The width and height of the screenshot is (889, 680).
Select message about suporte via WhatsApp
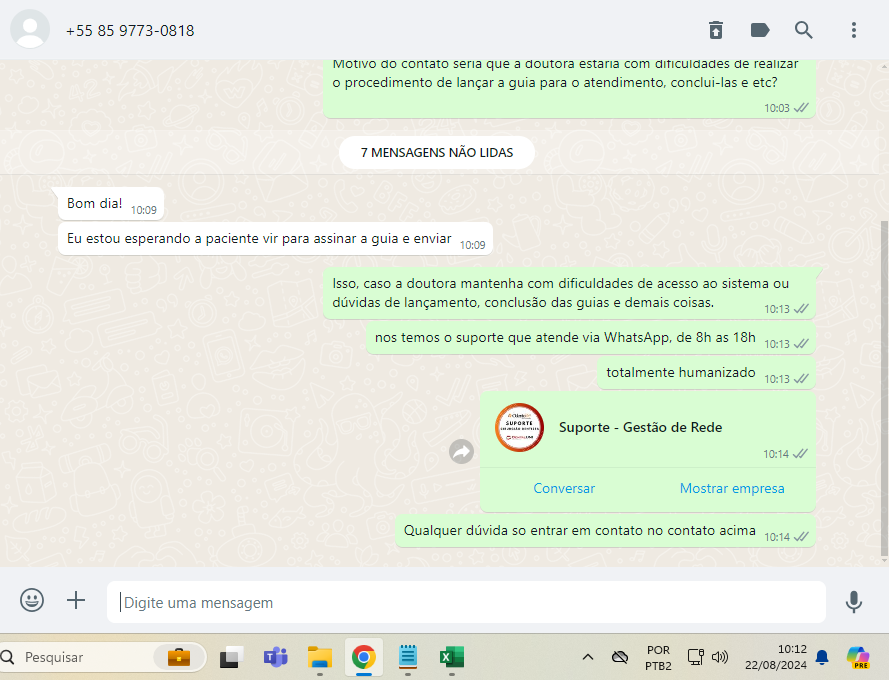point(590,338)
